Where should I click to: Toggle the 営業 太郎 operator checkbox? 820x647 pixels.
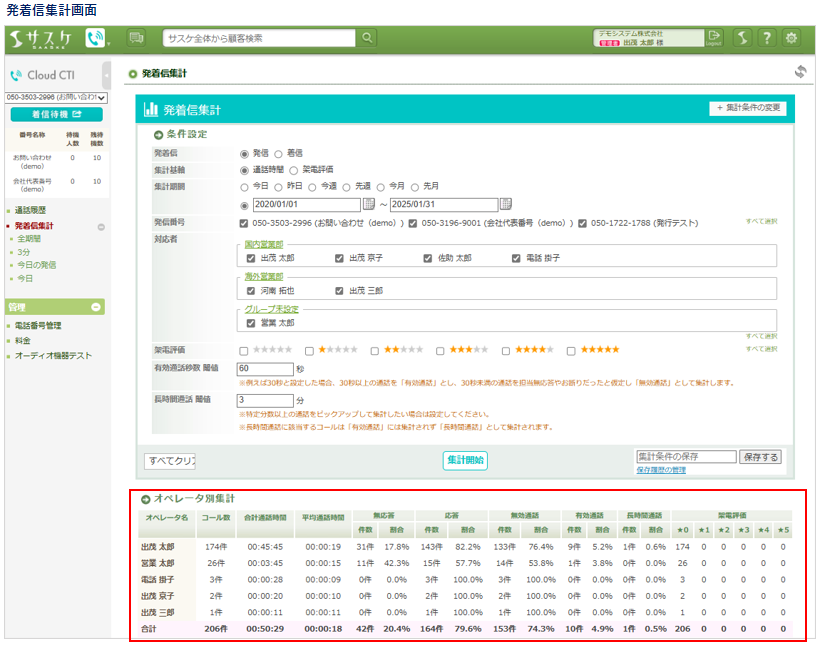pos(250,323)
